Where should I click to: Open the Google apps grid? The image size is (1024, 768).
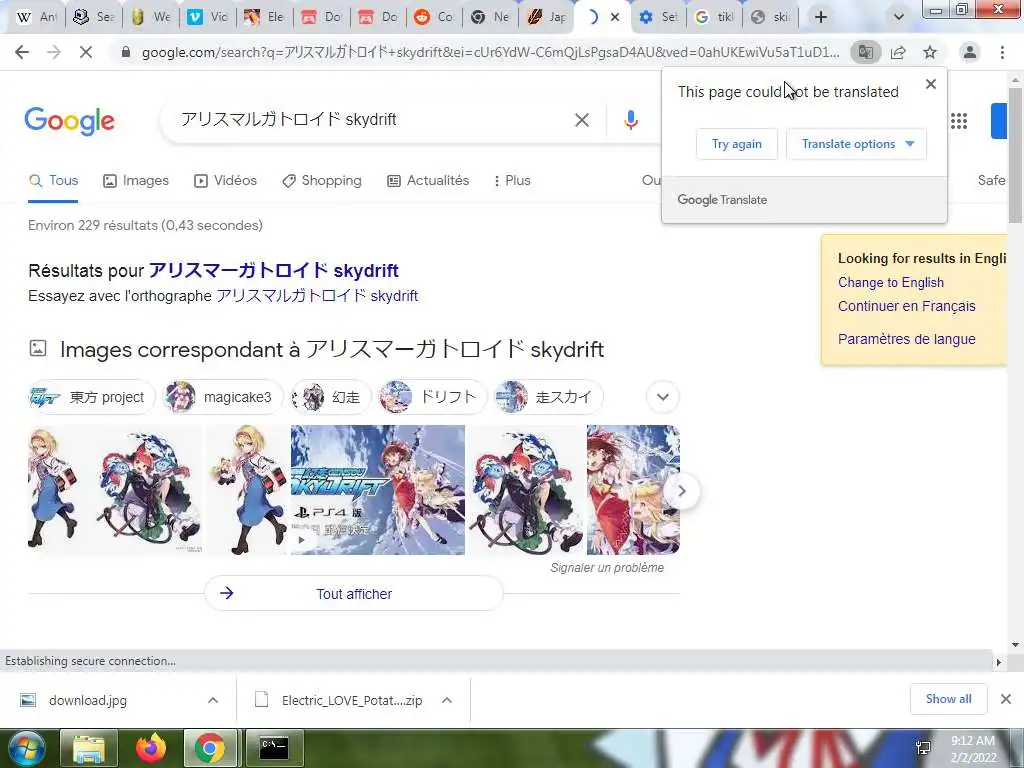click(959, 121)
